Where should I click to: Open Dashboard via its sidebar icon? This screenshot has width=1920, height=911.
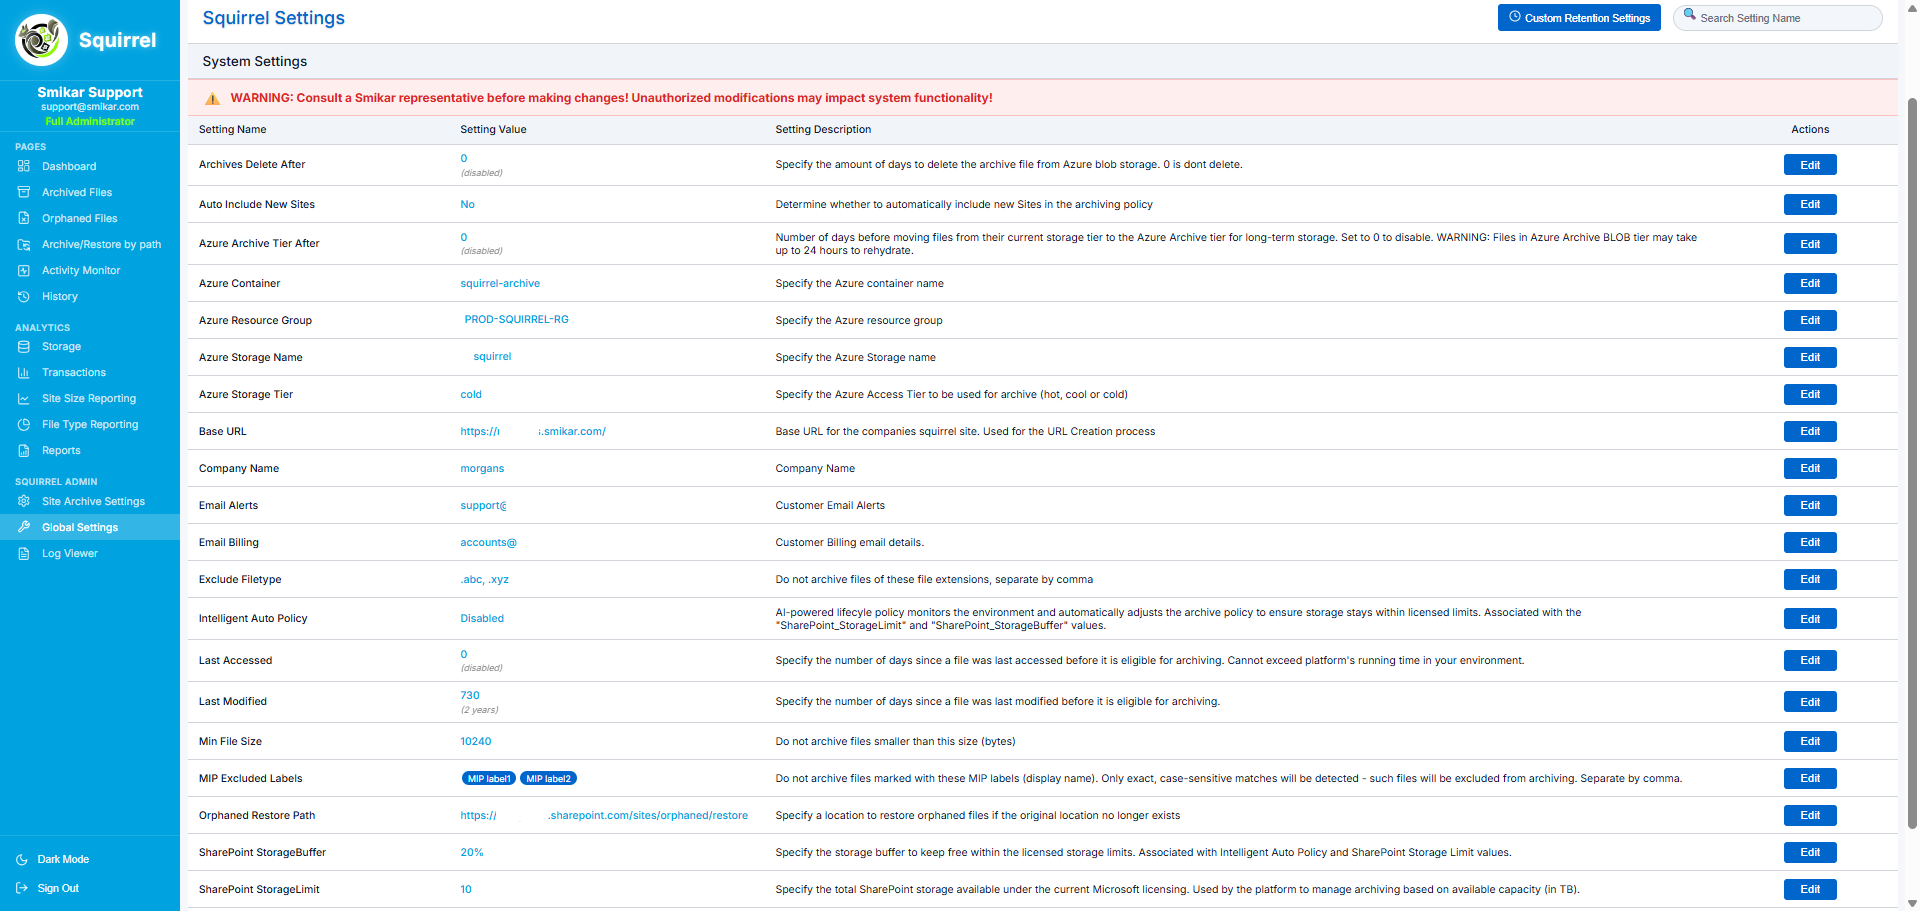[24, 166]
